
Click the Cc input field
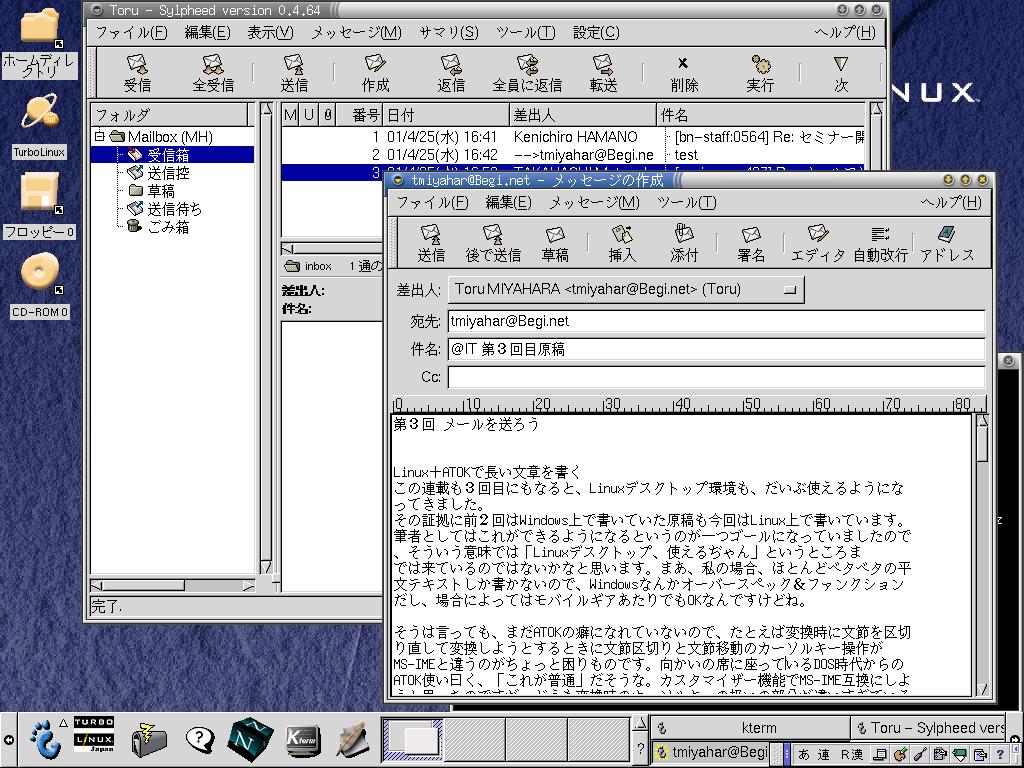coord(716,377)
